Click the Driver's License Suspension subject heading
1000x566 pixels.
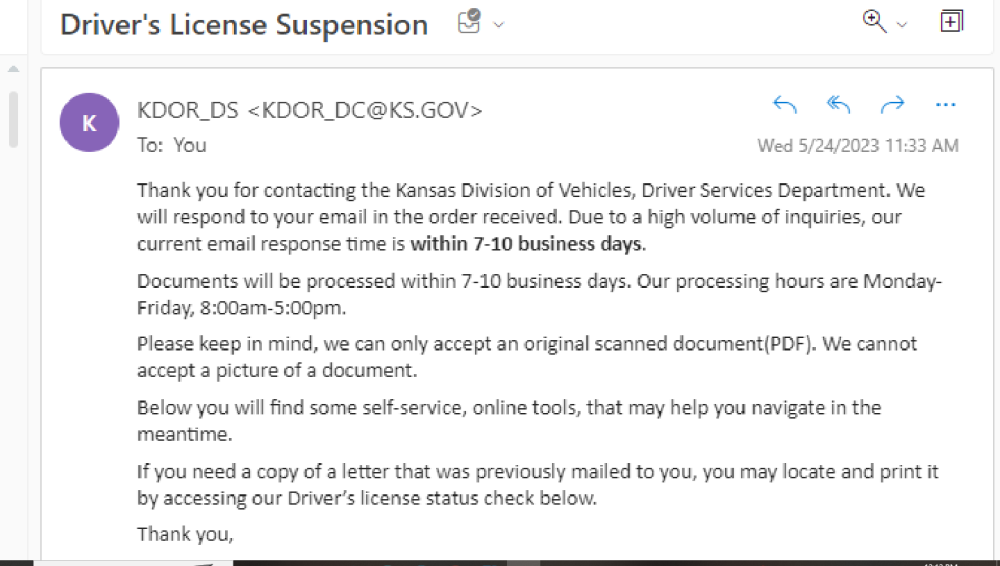click(x=244, y=25)
